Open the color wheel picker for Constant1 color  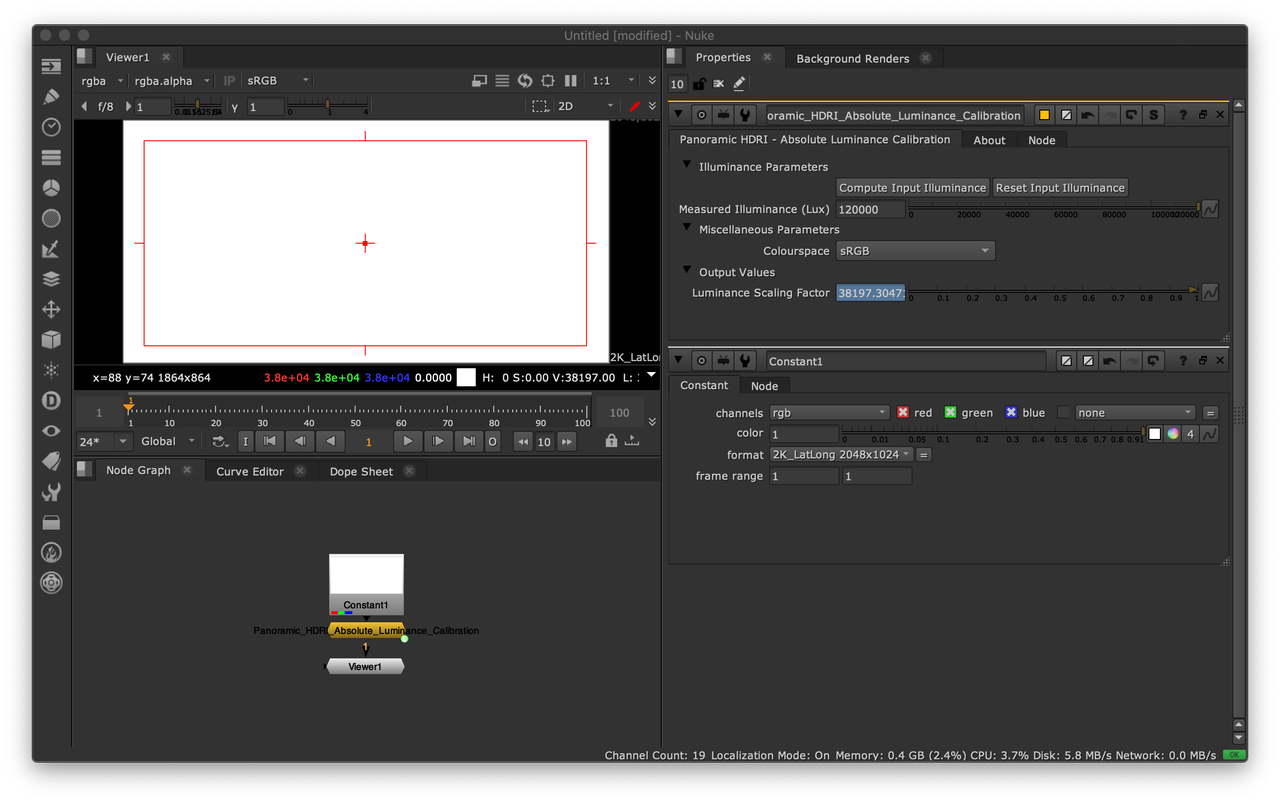pyautogui.click(x=1173, y=434)
